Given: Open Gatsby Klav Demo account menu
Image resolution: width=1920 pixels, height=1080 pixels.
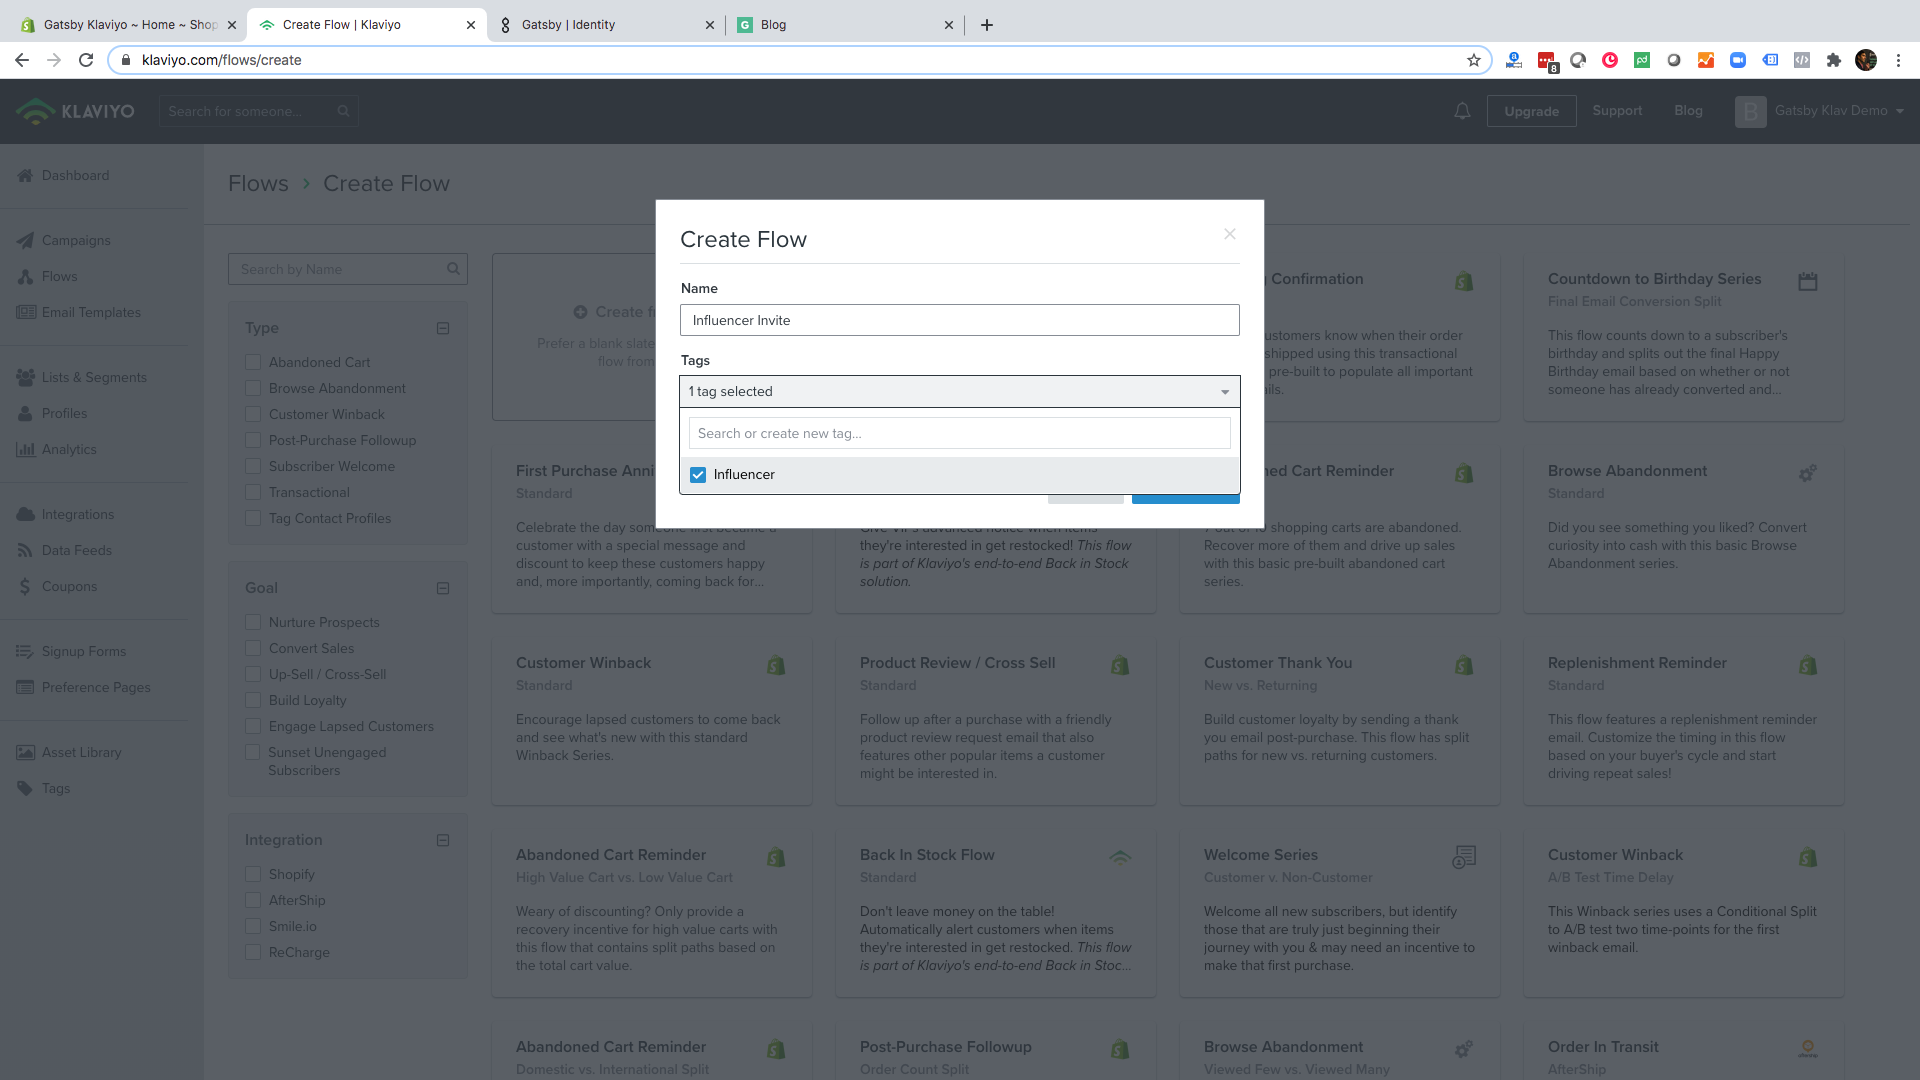Looking at the screenshot, I should coord(1819,111).
